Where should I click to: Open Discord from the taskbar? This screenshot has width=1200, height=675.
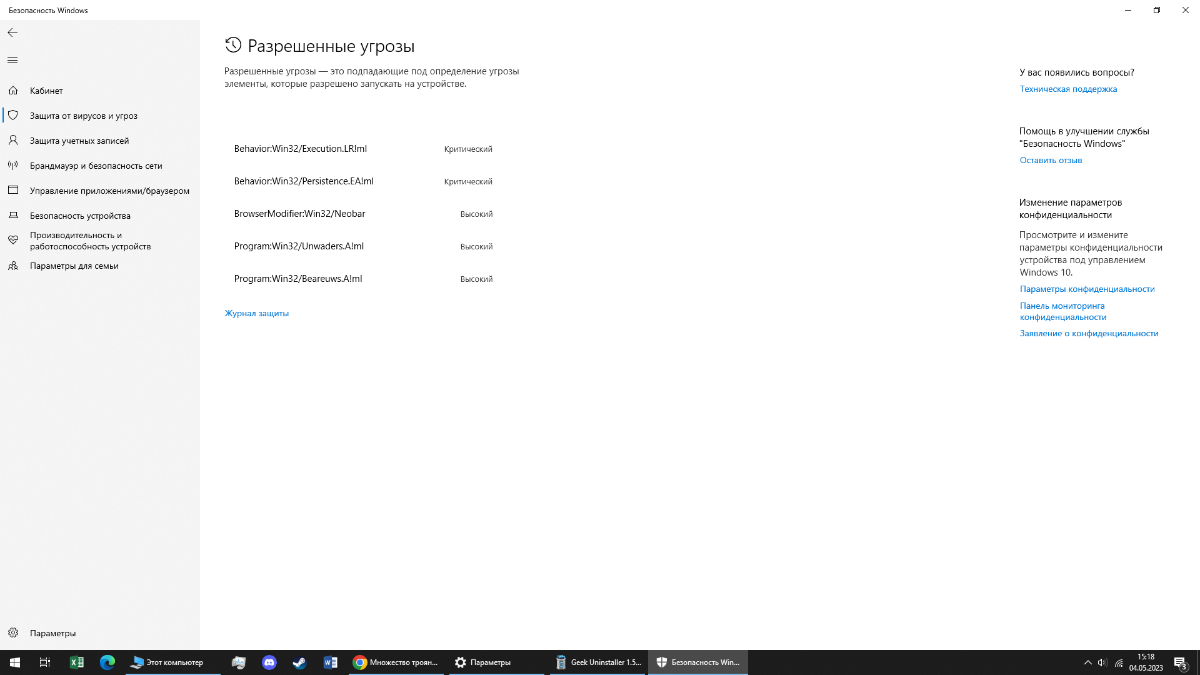click(x=269, y=662)
